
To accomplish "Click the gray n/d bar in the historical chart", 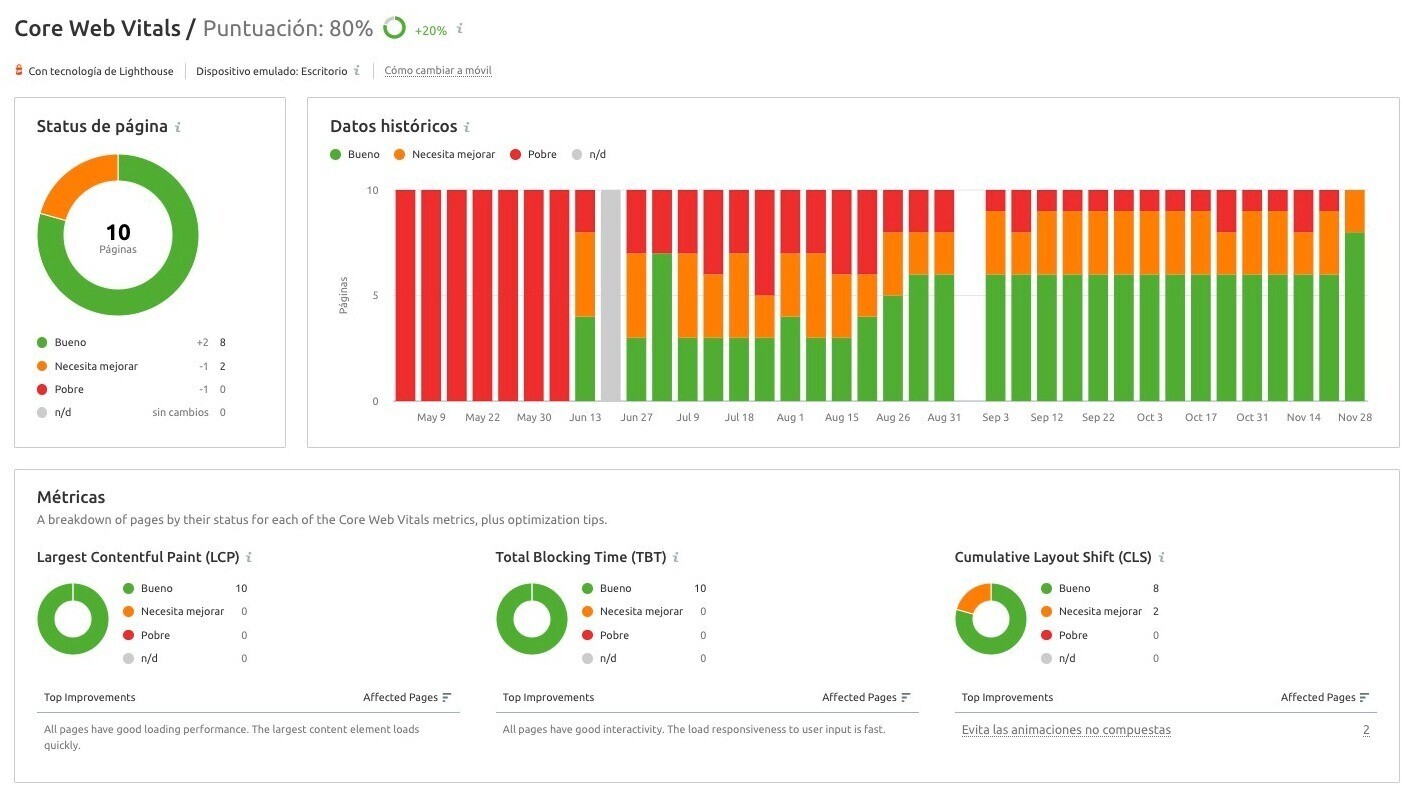I will tap(610, 295).
